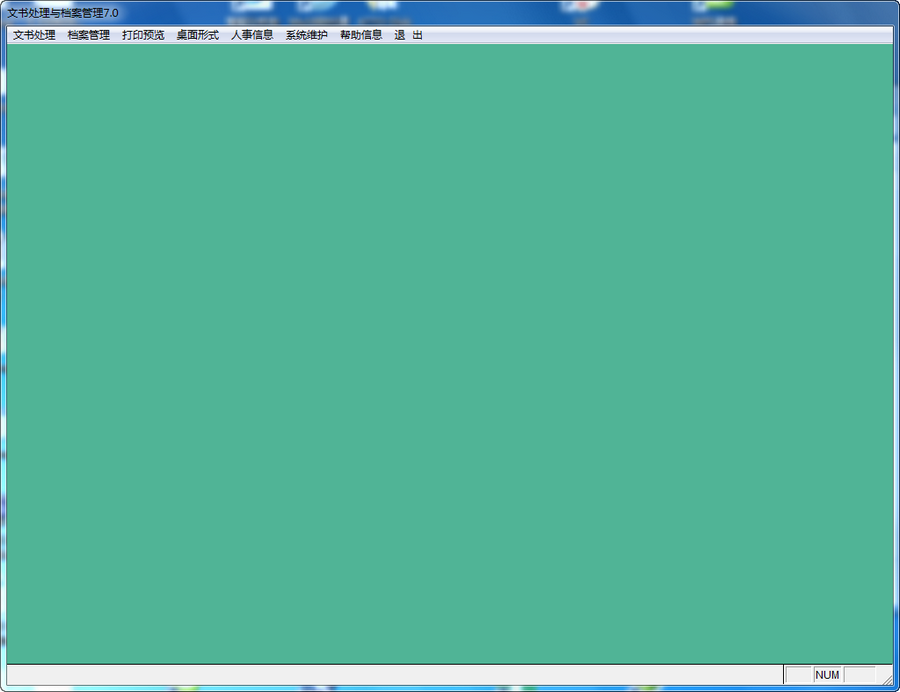The height and width of the screenshot is (692, 900).
Task: Open the 系统维护 menu
Action: click(x=305, y=34)
